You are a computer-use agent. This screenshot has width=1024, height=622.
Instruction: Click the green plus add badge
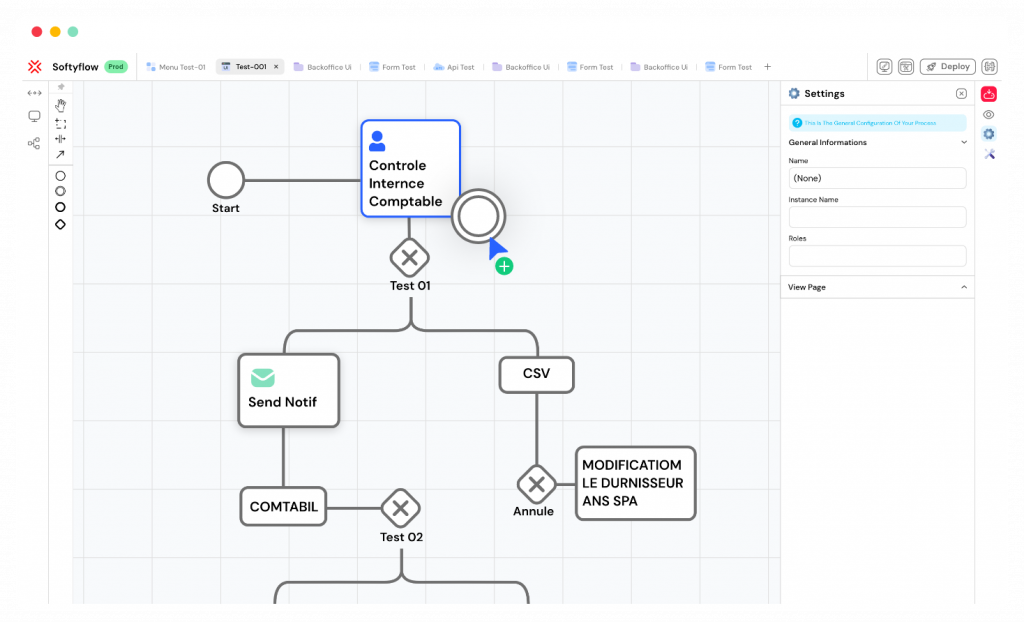pyautogui.click(x=504, y=267)
